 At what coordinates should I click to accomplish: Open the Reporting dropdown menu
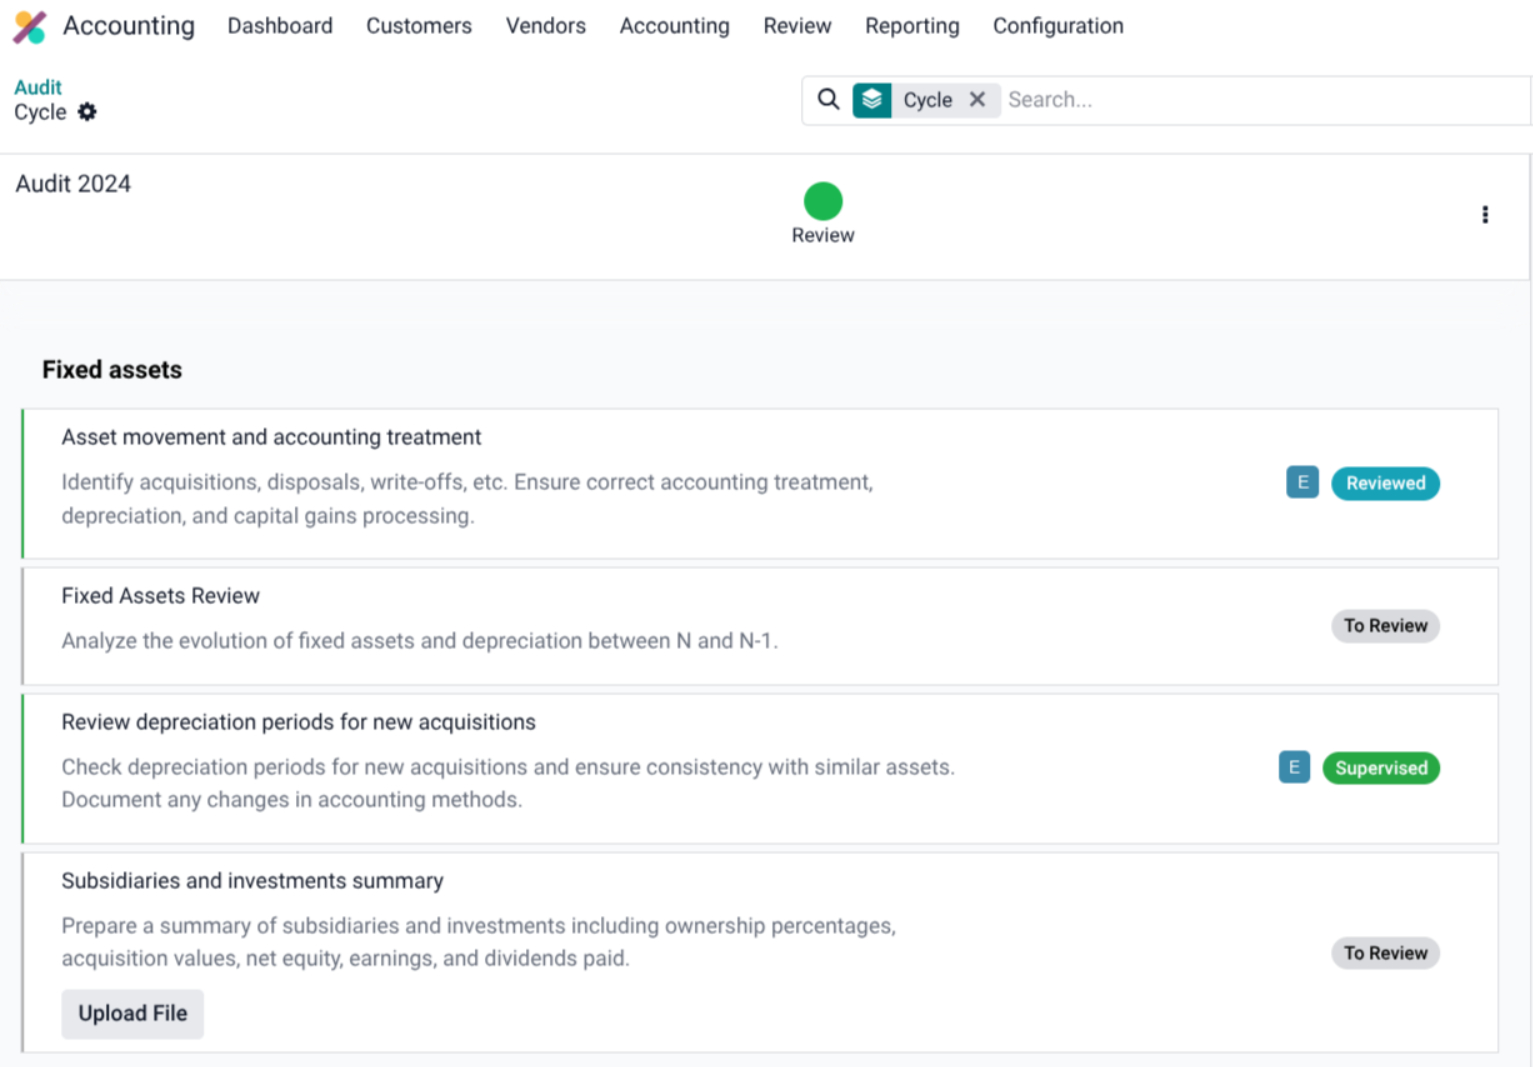911,26
